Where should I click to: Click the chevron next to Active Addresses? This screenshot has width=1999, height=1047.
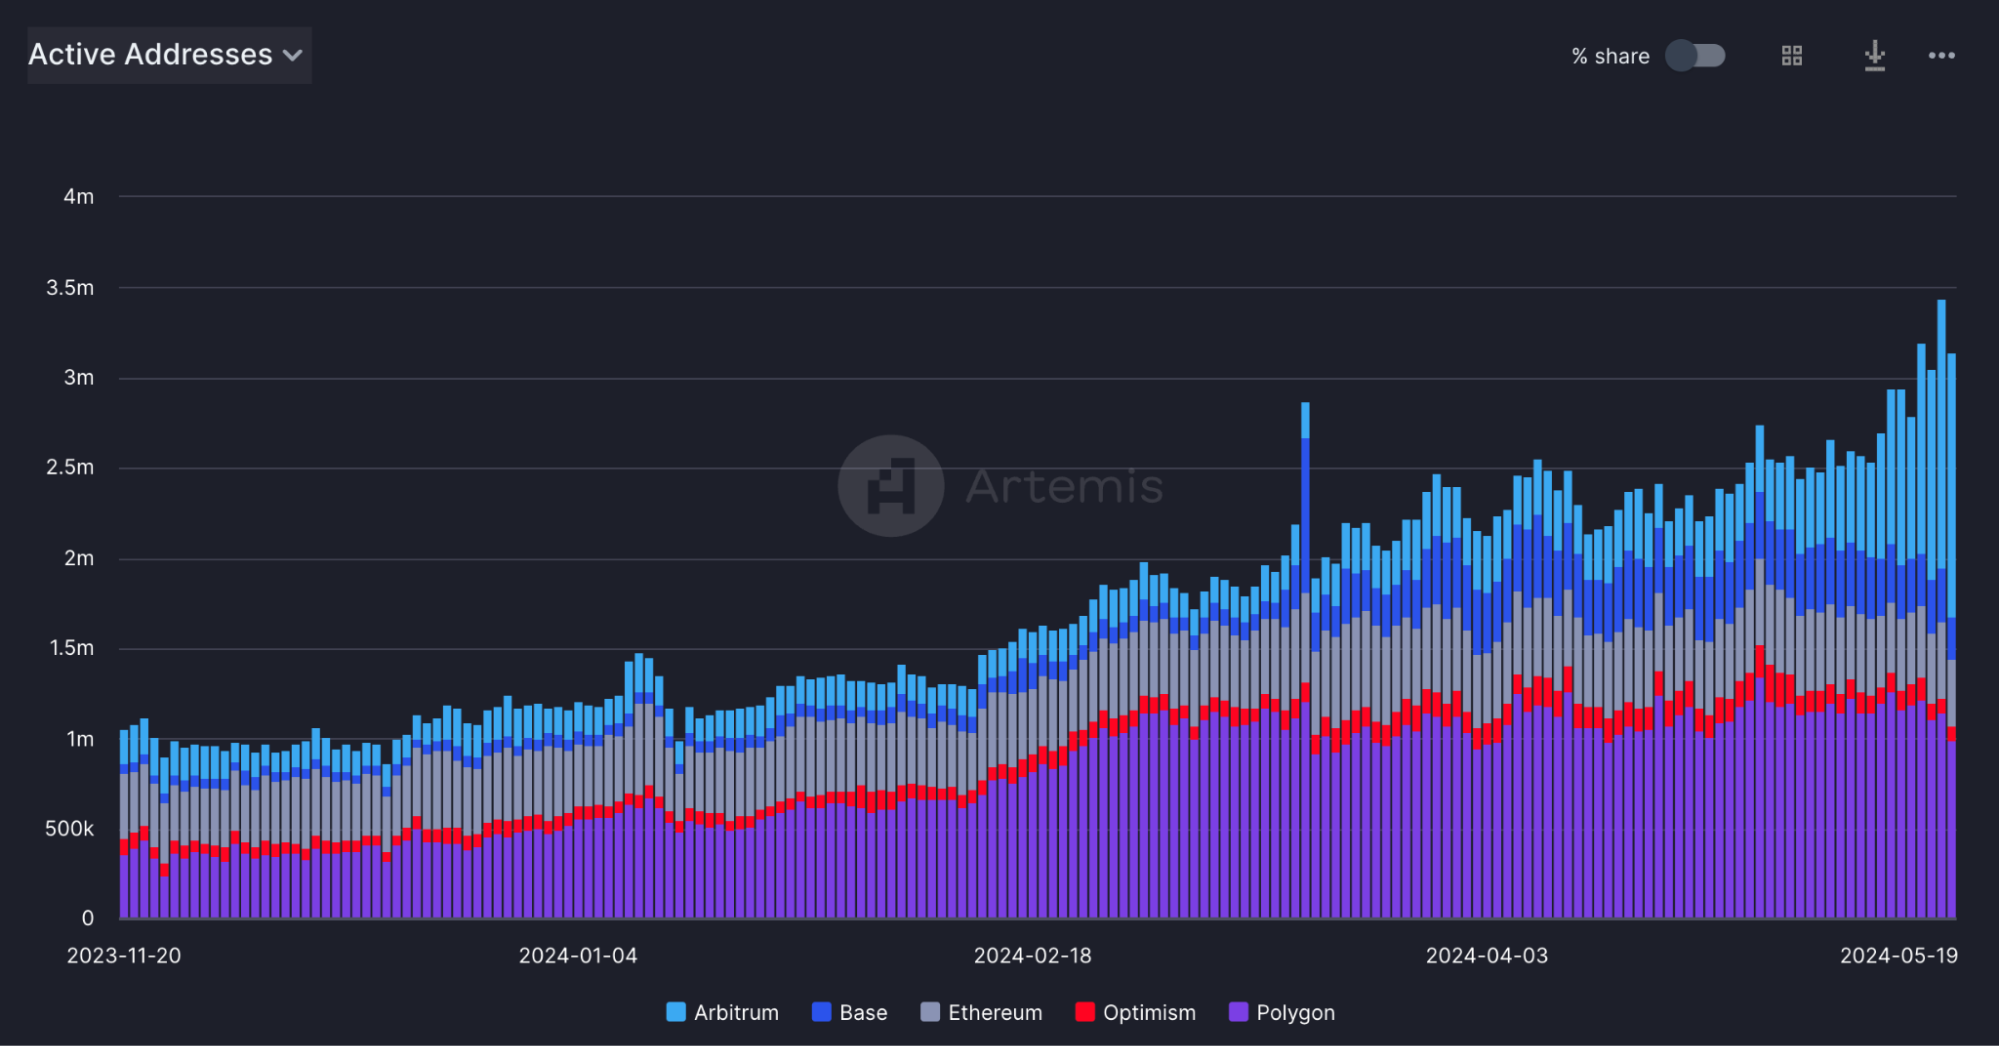pos(293,56)
